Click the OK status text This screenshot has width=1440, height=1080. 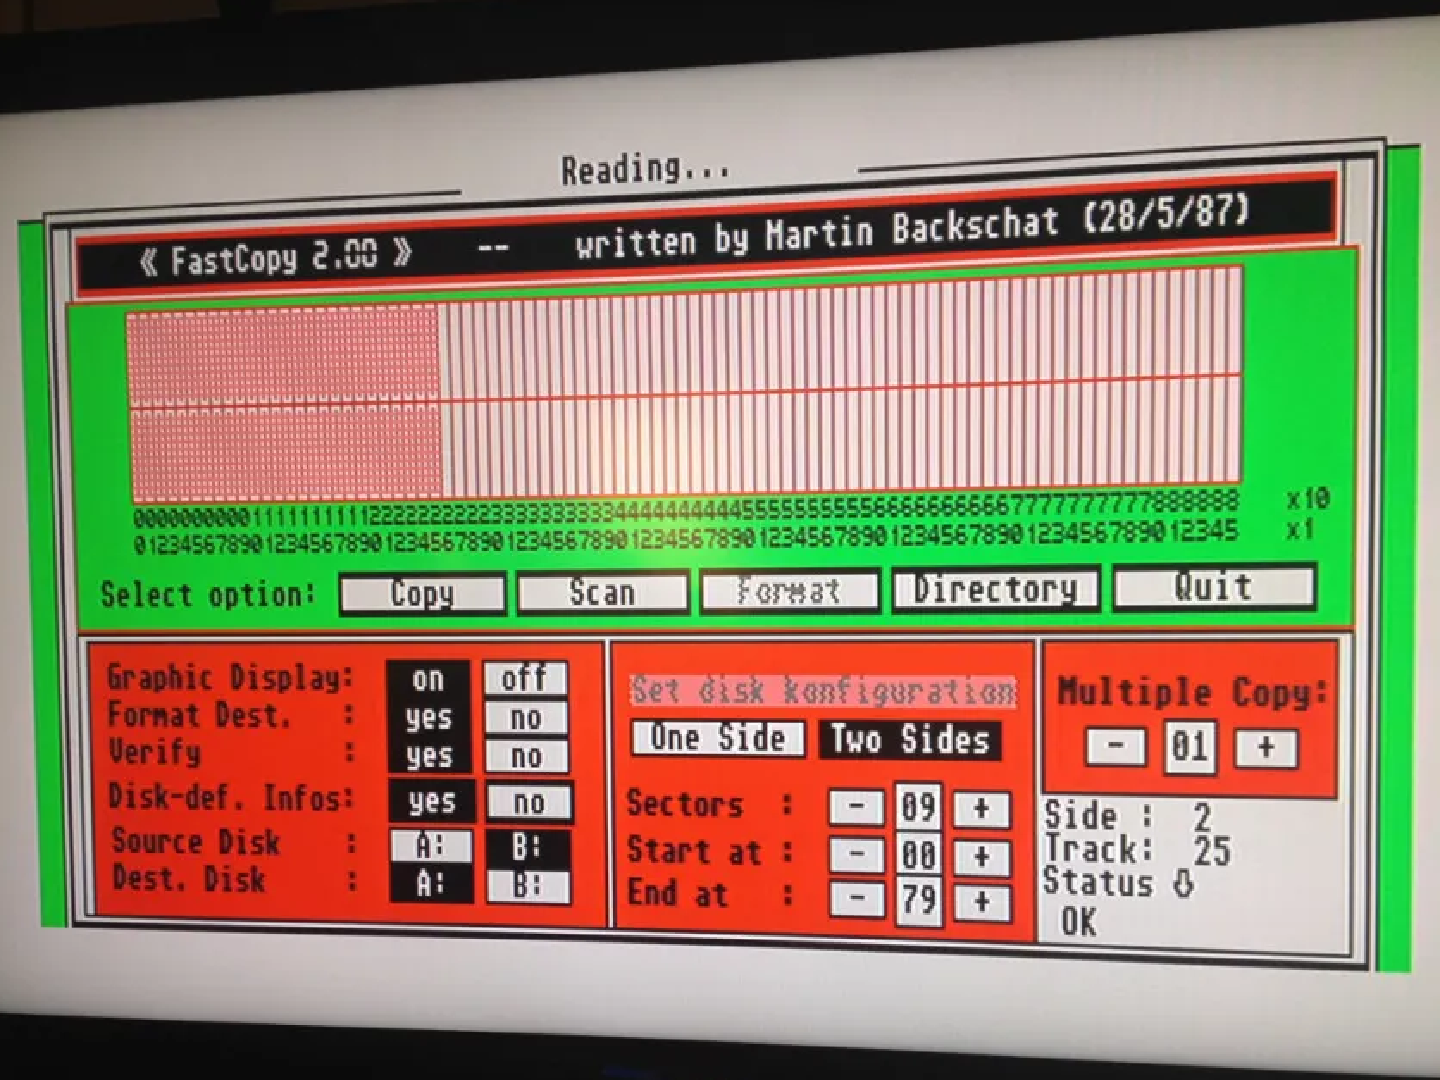[1078, 922]
